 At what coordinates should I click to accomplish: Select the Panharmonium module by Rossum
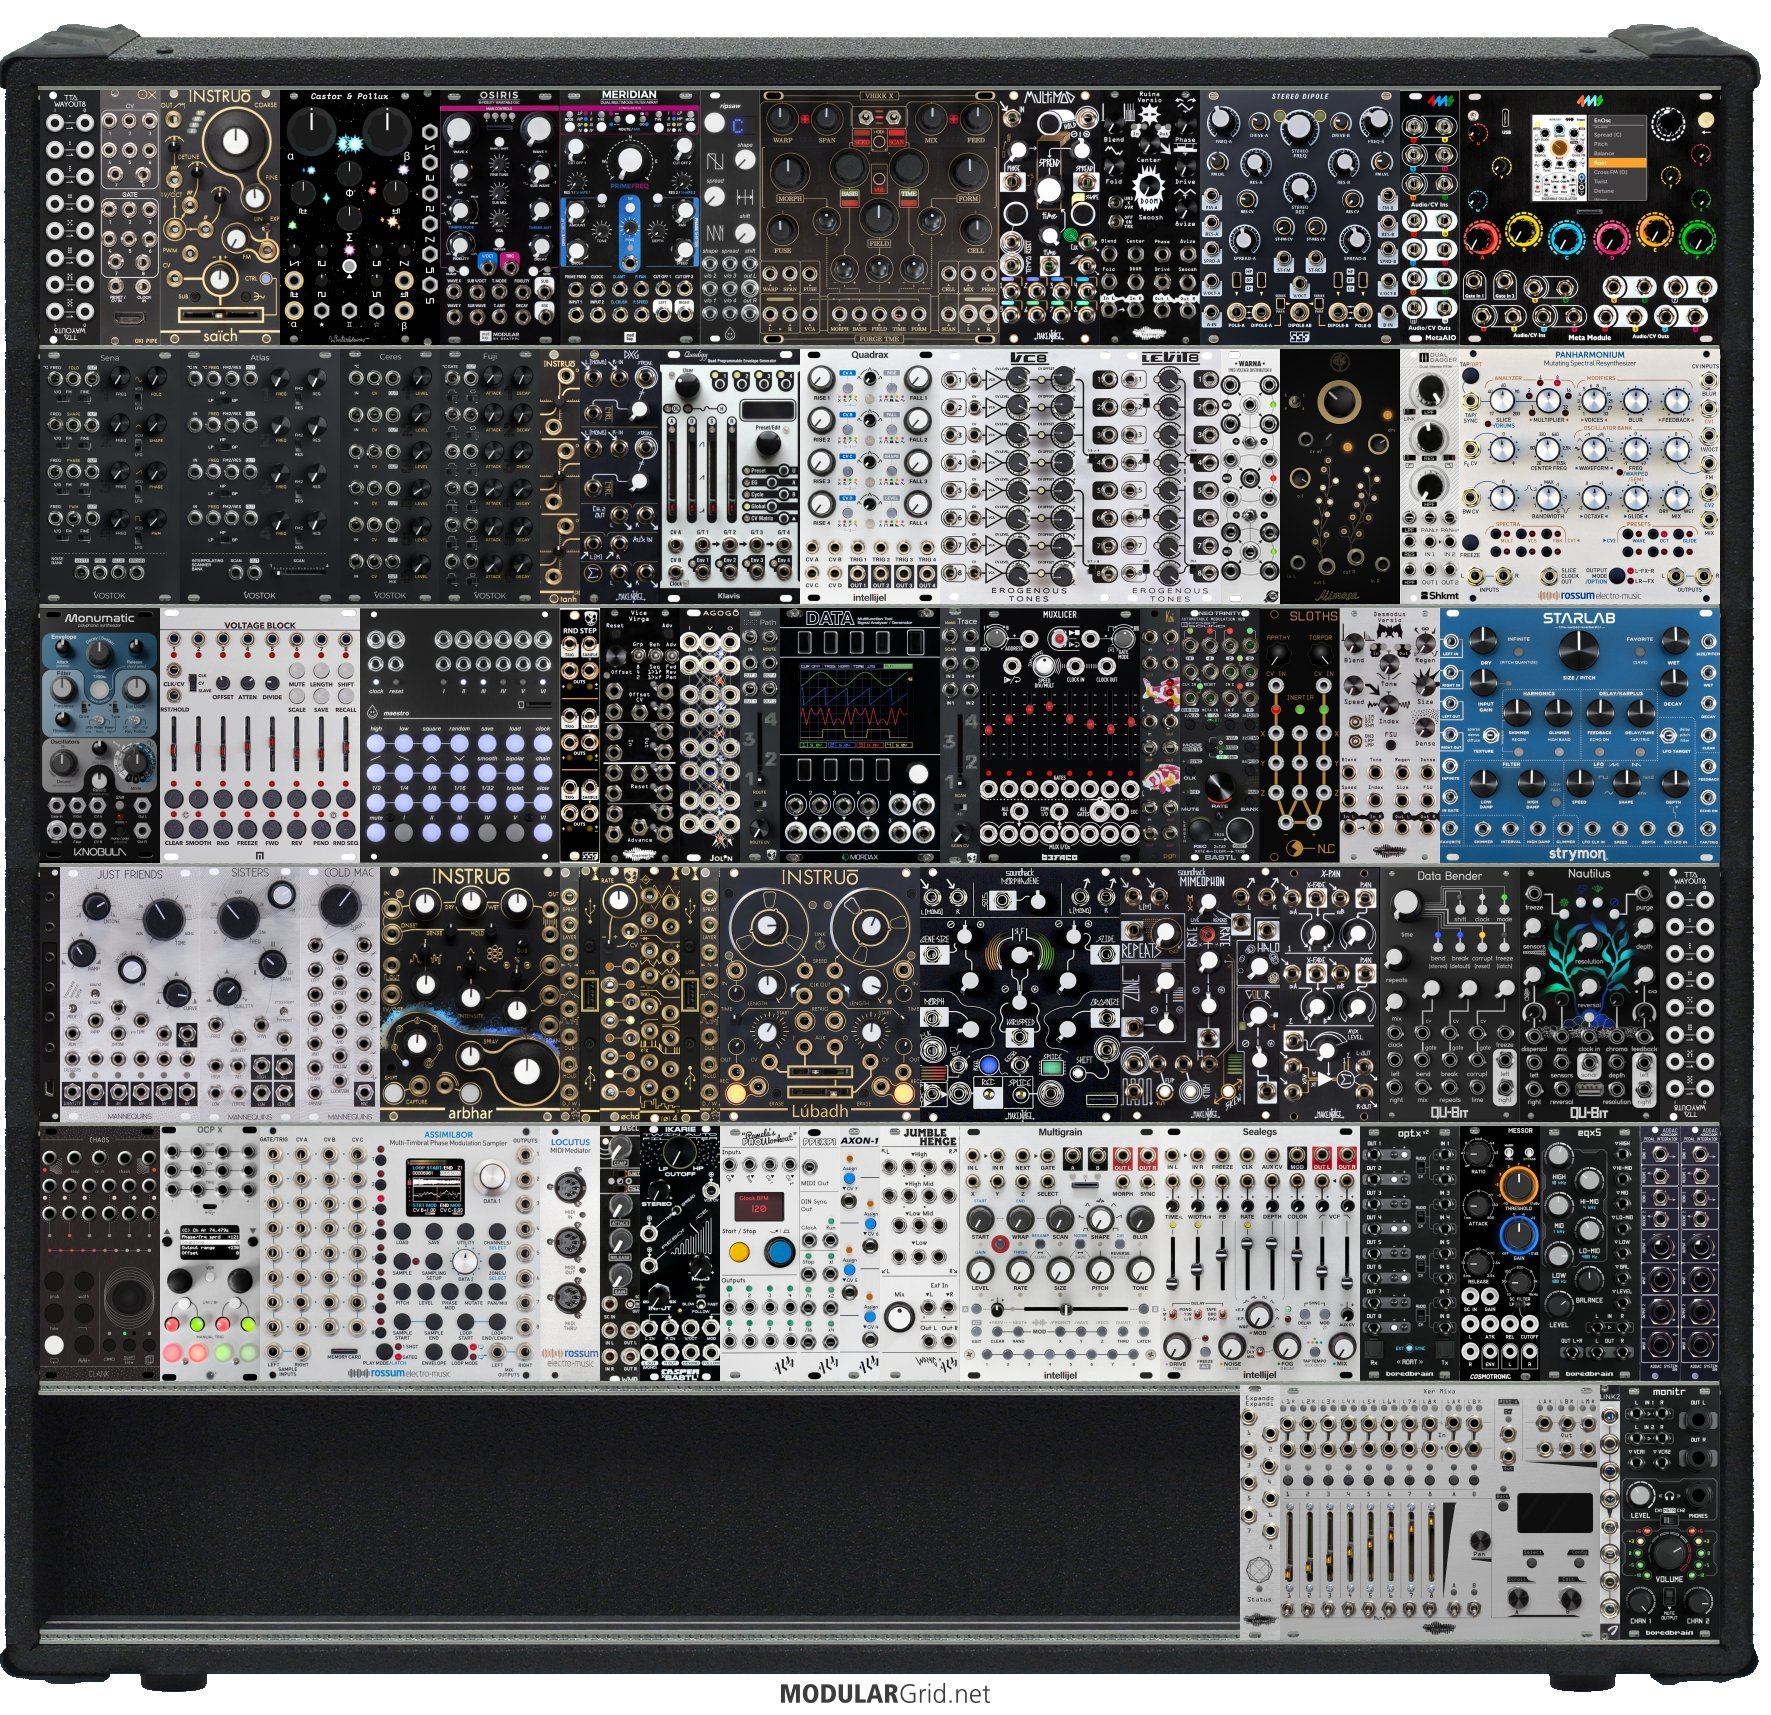(1590, 476)
